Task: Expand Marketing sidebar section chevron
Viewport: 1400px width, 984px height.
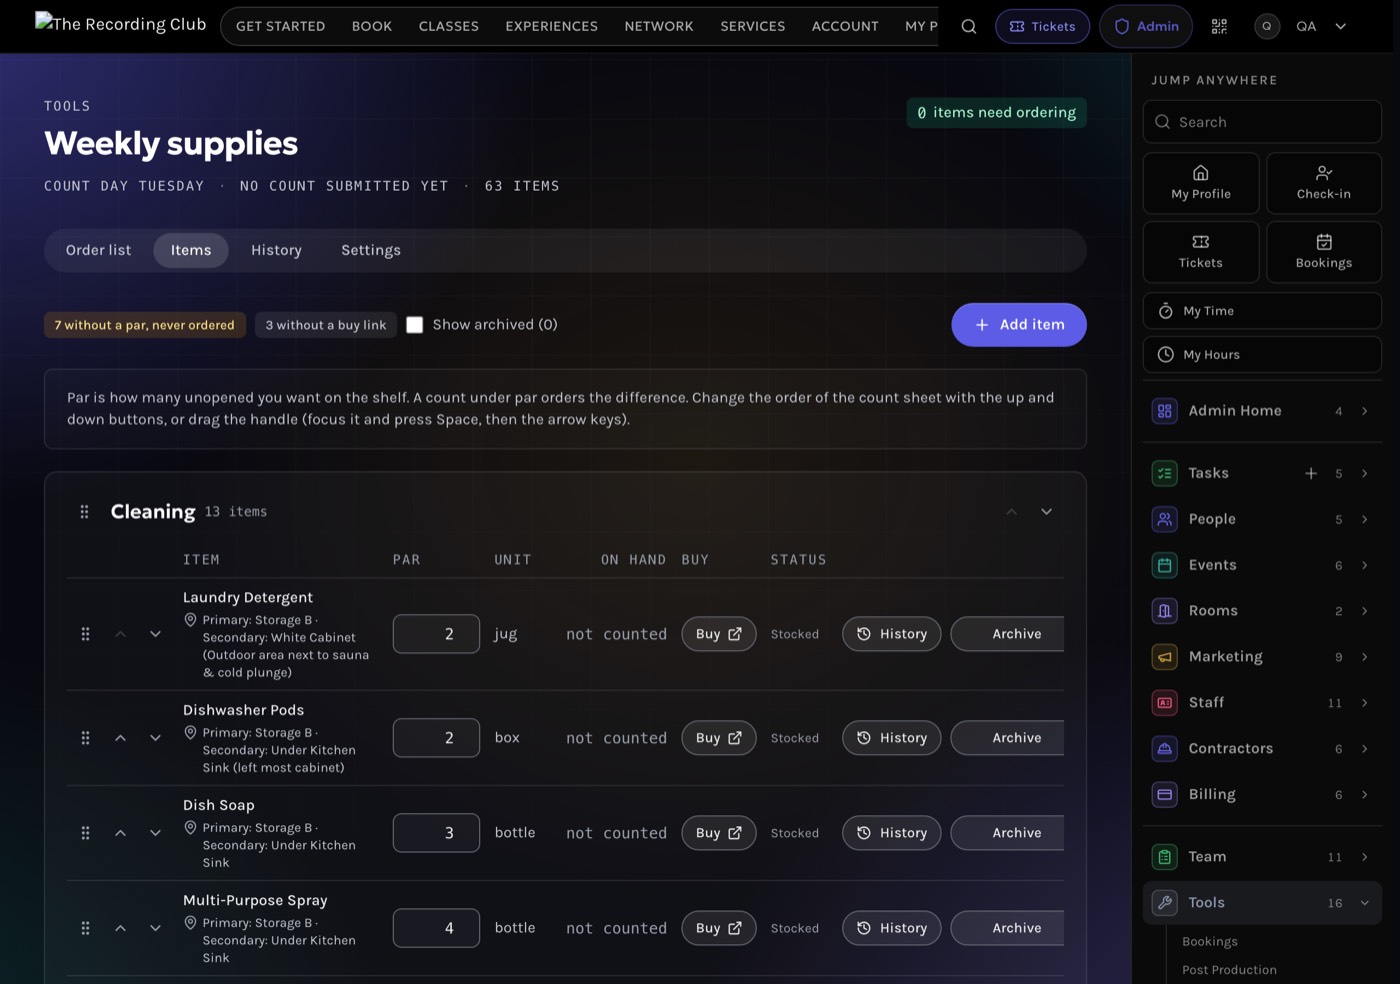Action: click(1364, 657)
